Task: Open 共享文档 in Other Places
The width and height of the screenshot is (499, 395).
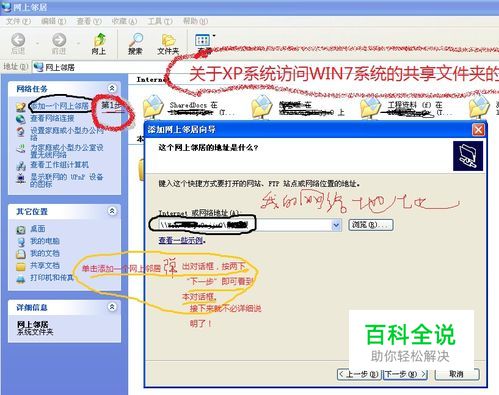Action: pos(45,266)
